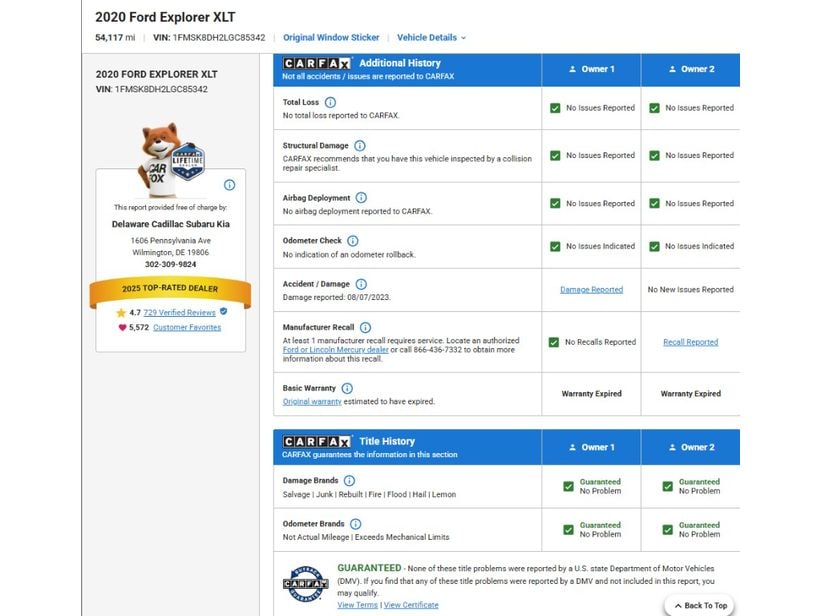Viewport: 822px width, 616px height.
Task: Open the Odometer Brands info icon
Action: click(x=355, y=524)
